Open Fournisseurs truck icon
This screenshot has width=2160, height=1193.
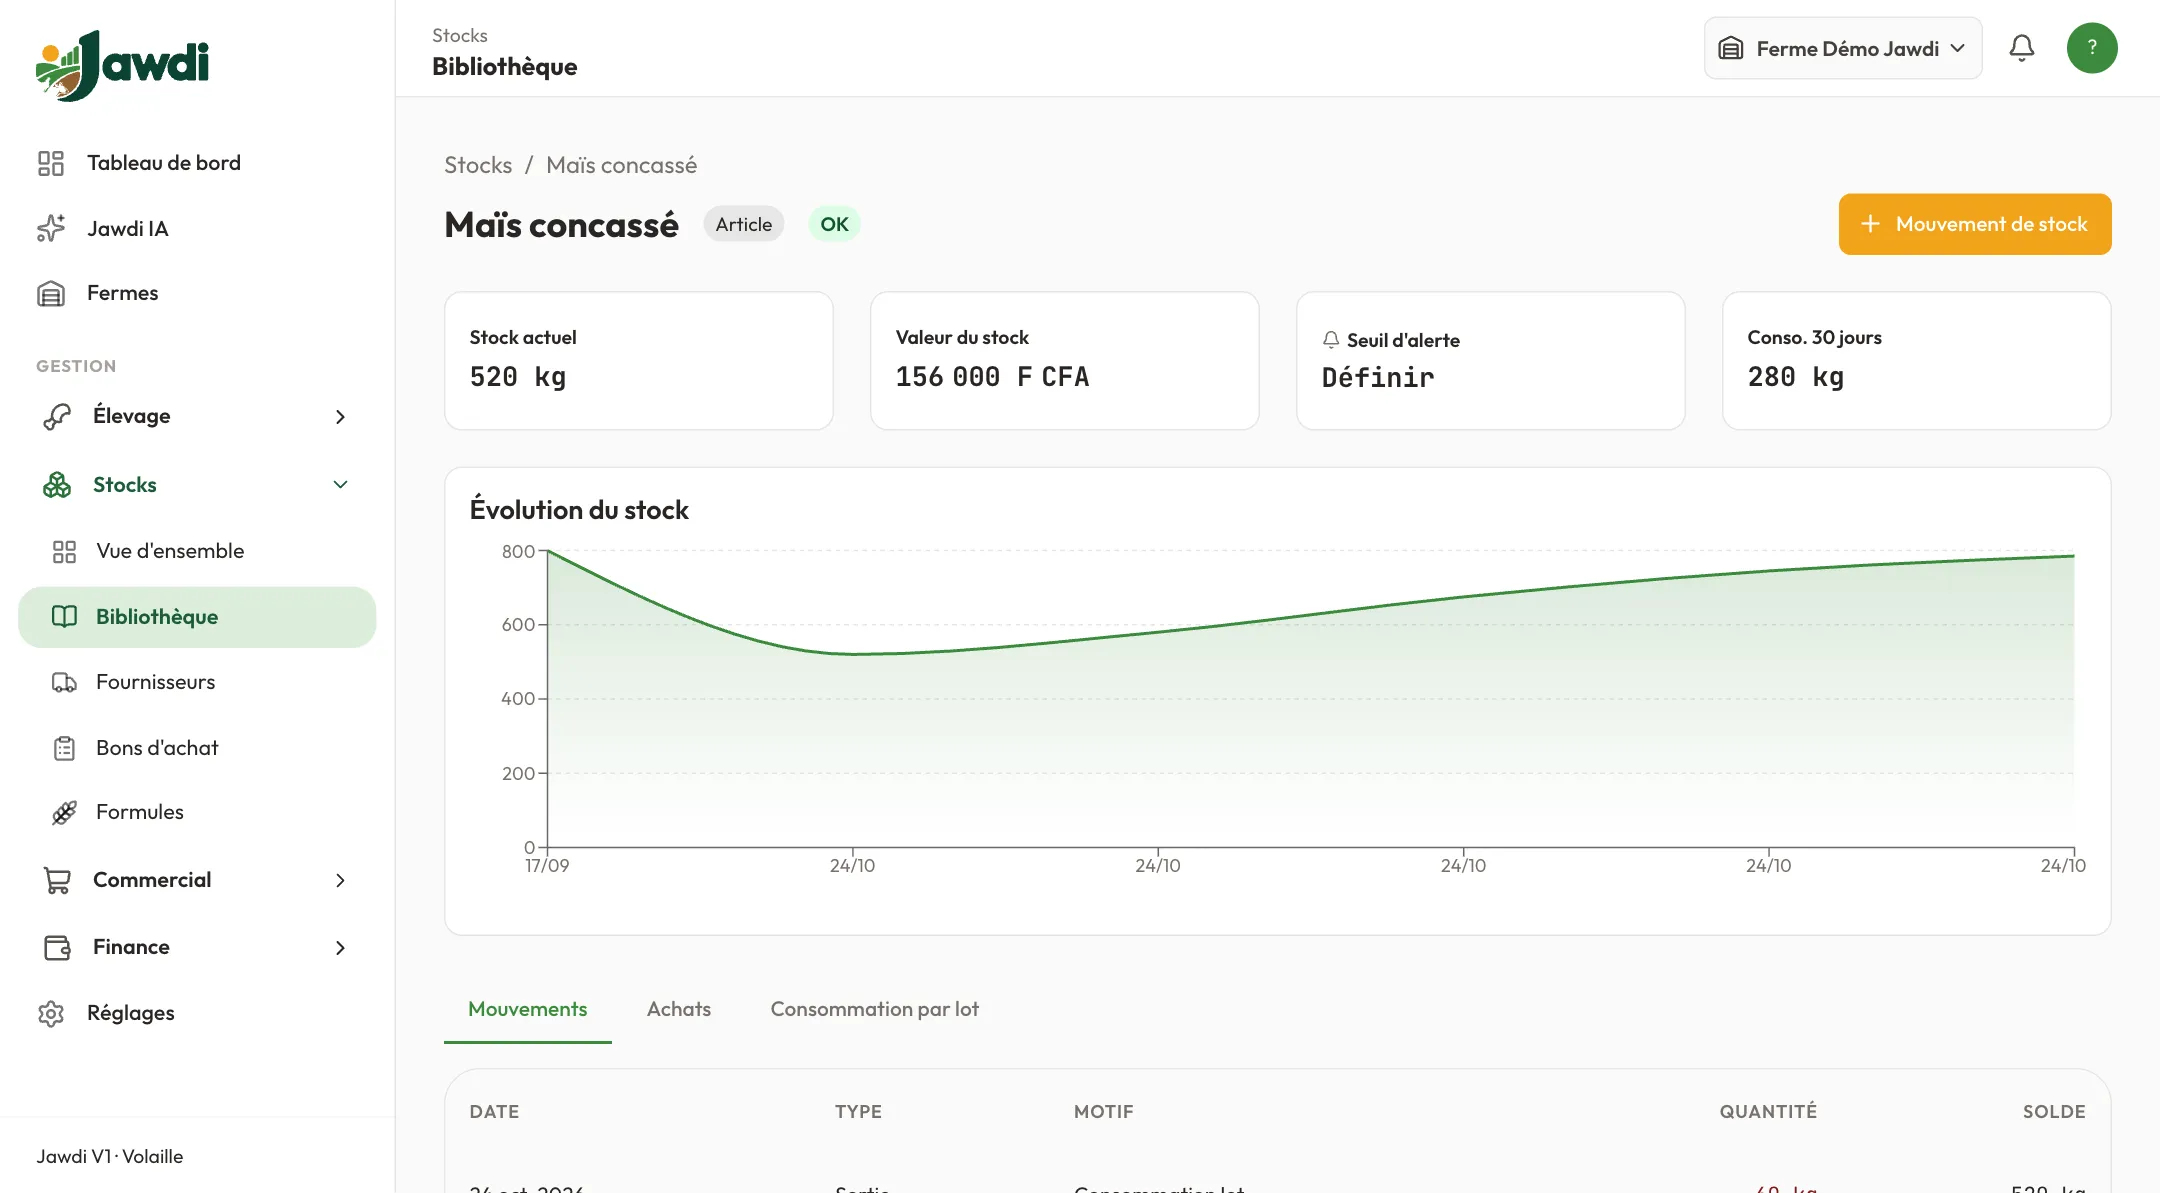pos(64,682)
